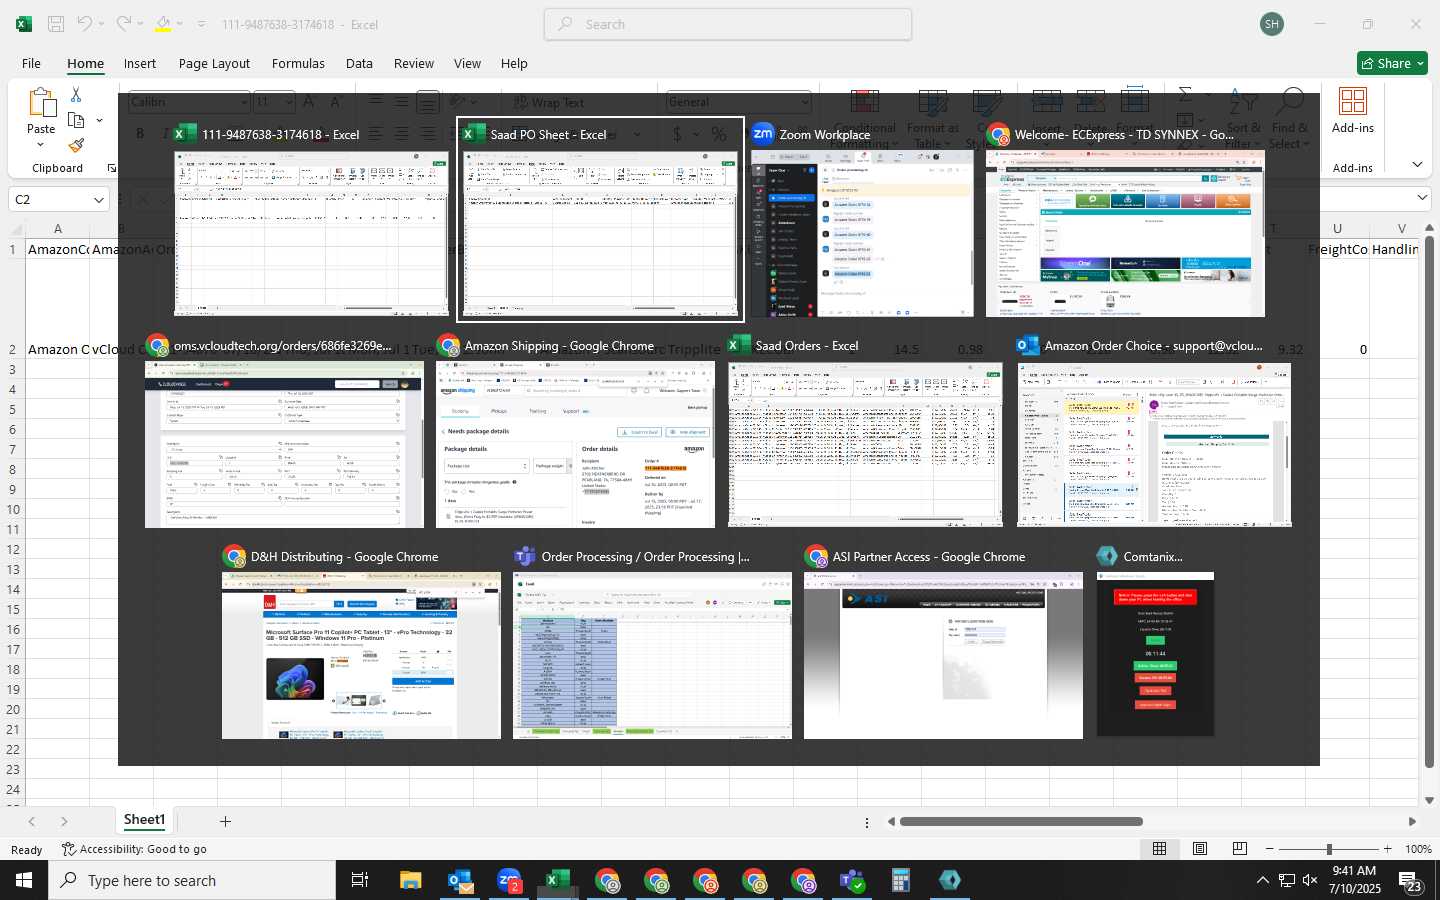The height and width of the screenshot is (900, 1440).
Task: Redo the last action
Action: 122,24
